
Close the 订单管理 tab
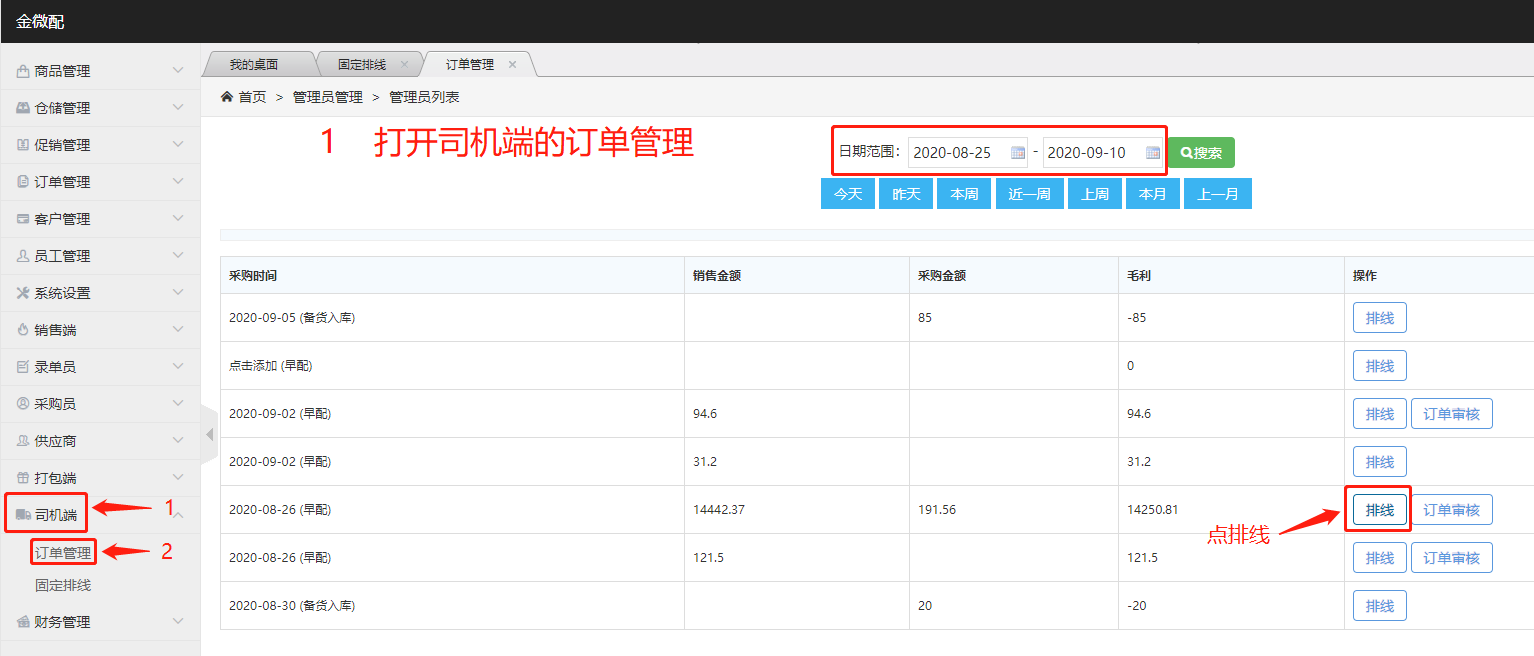[x=513, y=64]
